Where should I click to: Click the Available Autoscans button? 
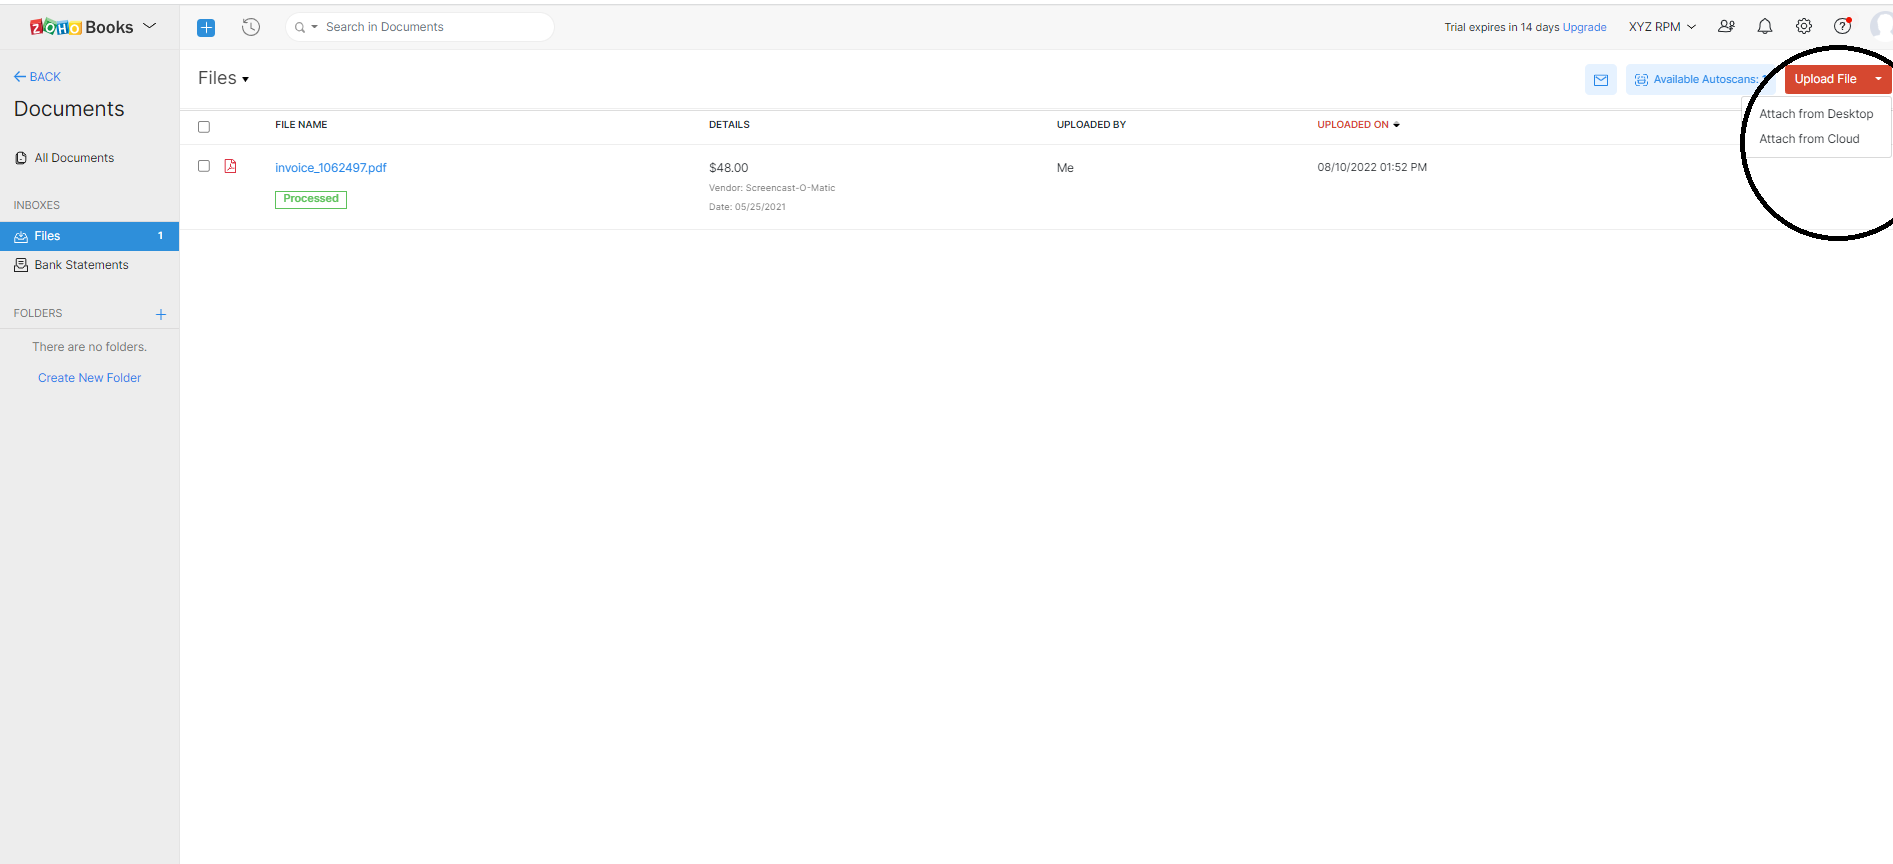[x=1700, y=80]
